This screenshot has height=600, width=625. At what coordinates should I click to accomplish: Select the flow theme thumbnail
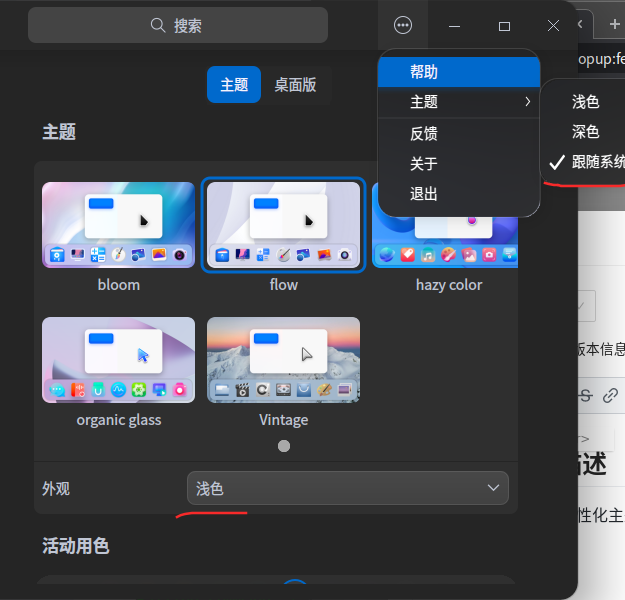pos(283,225)
